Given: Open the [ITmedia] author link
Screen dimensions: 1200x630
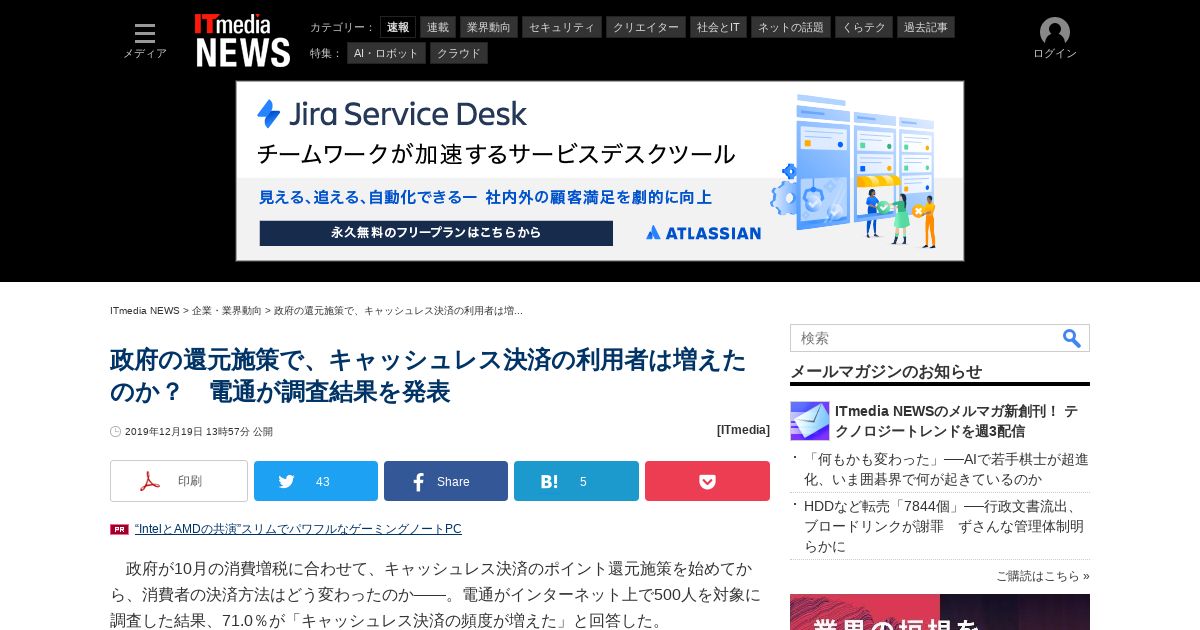Looking at the screenshot, I should (x=743, y=430).
